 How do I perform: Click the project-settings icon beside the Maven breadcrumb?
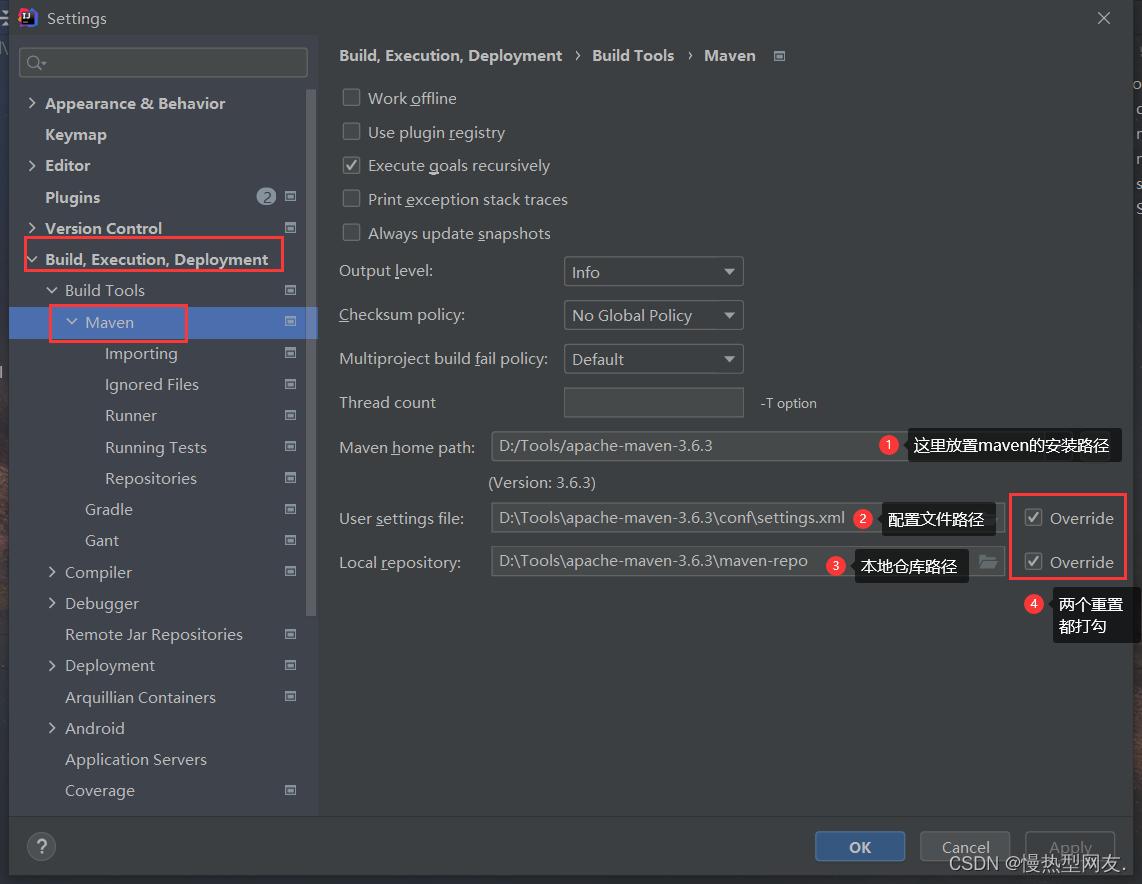[x=779, y=56]
